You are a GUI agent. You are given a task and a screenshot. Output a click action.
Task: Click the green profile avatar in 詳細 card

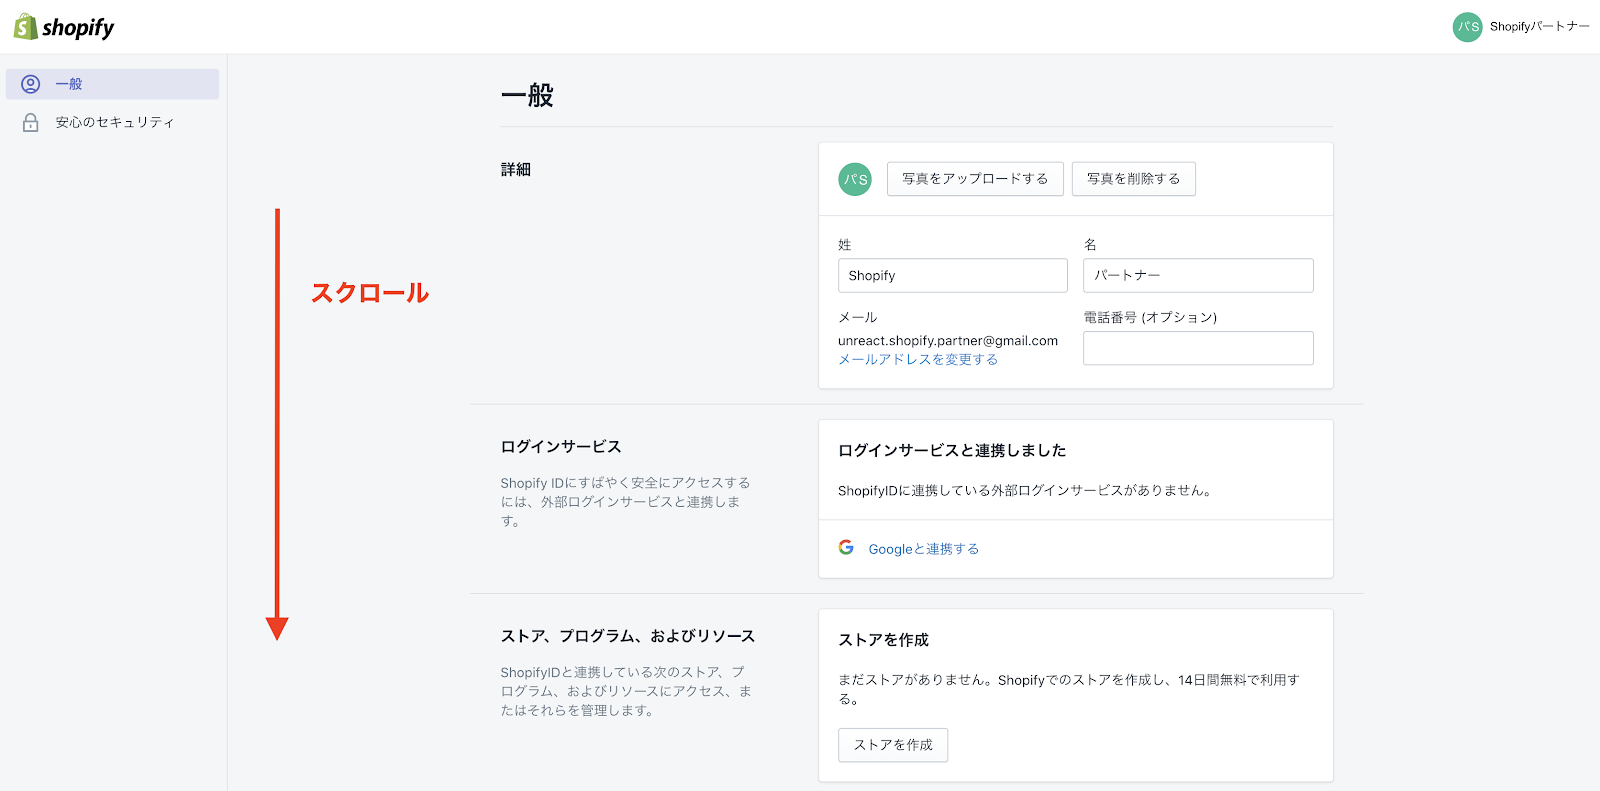(x=854, y=179)
